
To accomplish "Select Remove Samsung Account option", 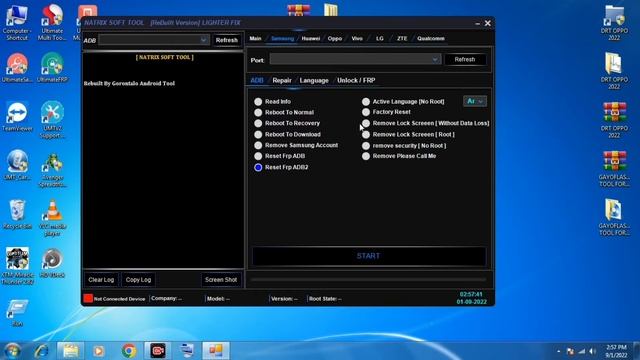I will click(296, 145).
